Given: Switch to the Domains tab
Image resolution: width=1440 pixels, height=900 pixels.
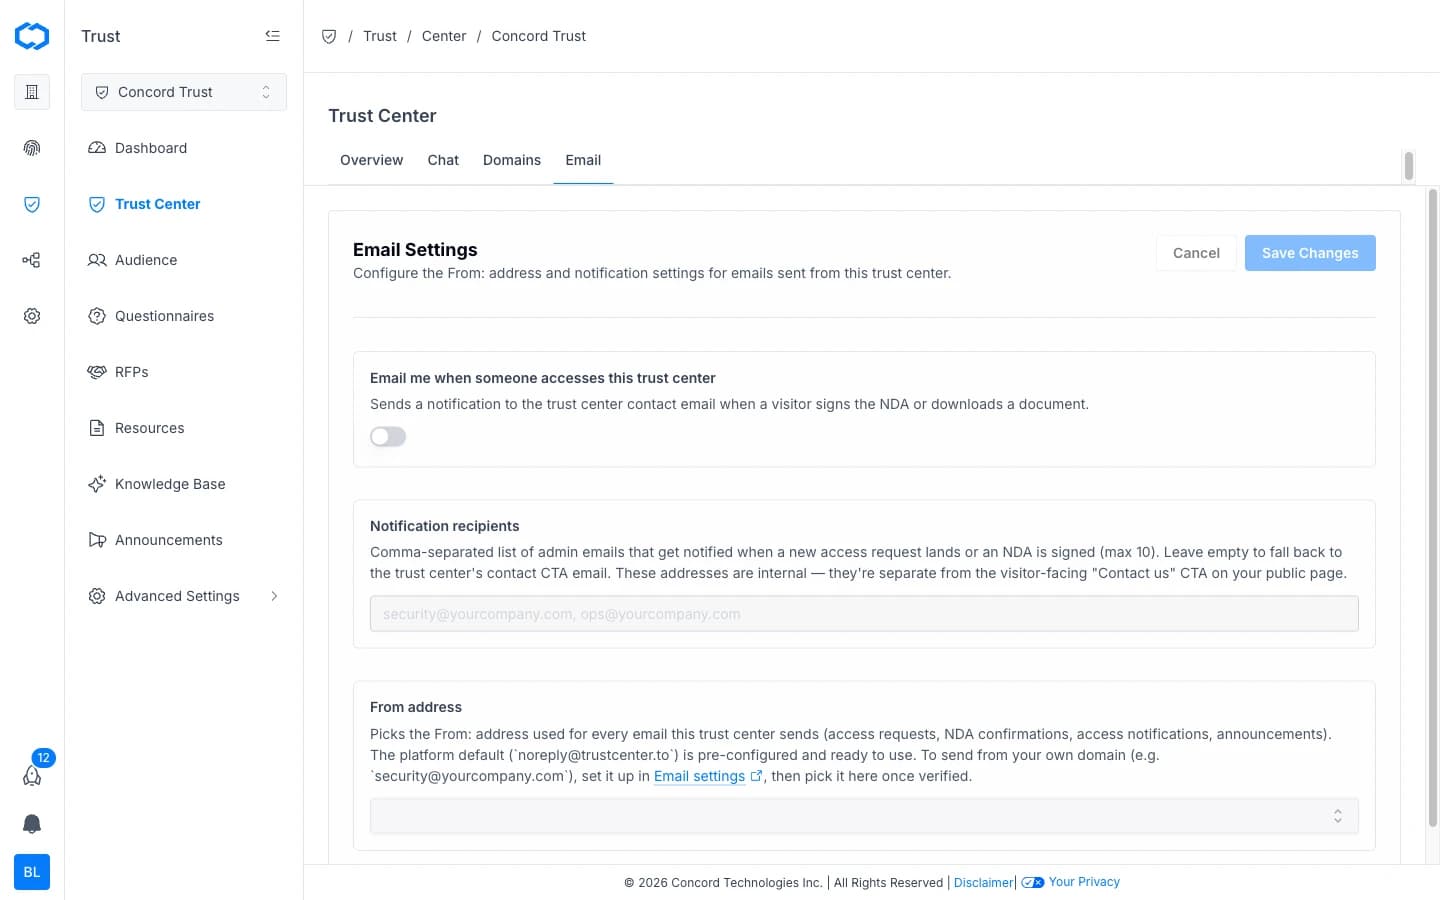Looking at the screenshot, I should [x=512, y=160].
